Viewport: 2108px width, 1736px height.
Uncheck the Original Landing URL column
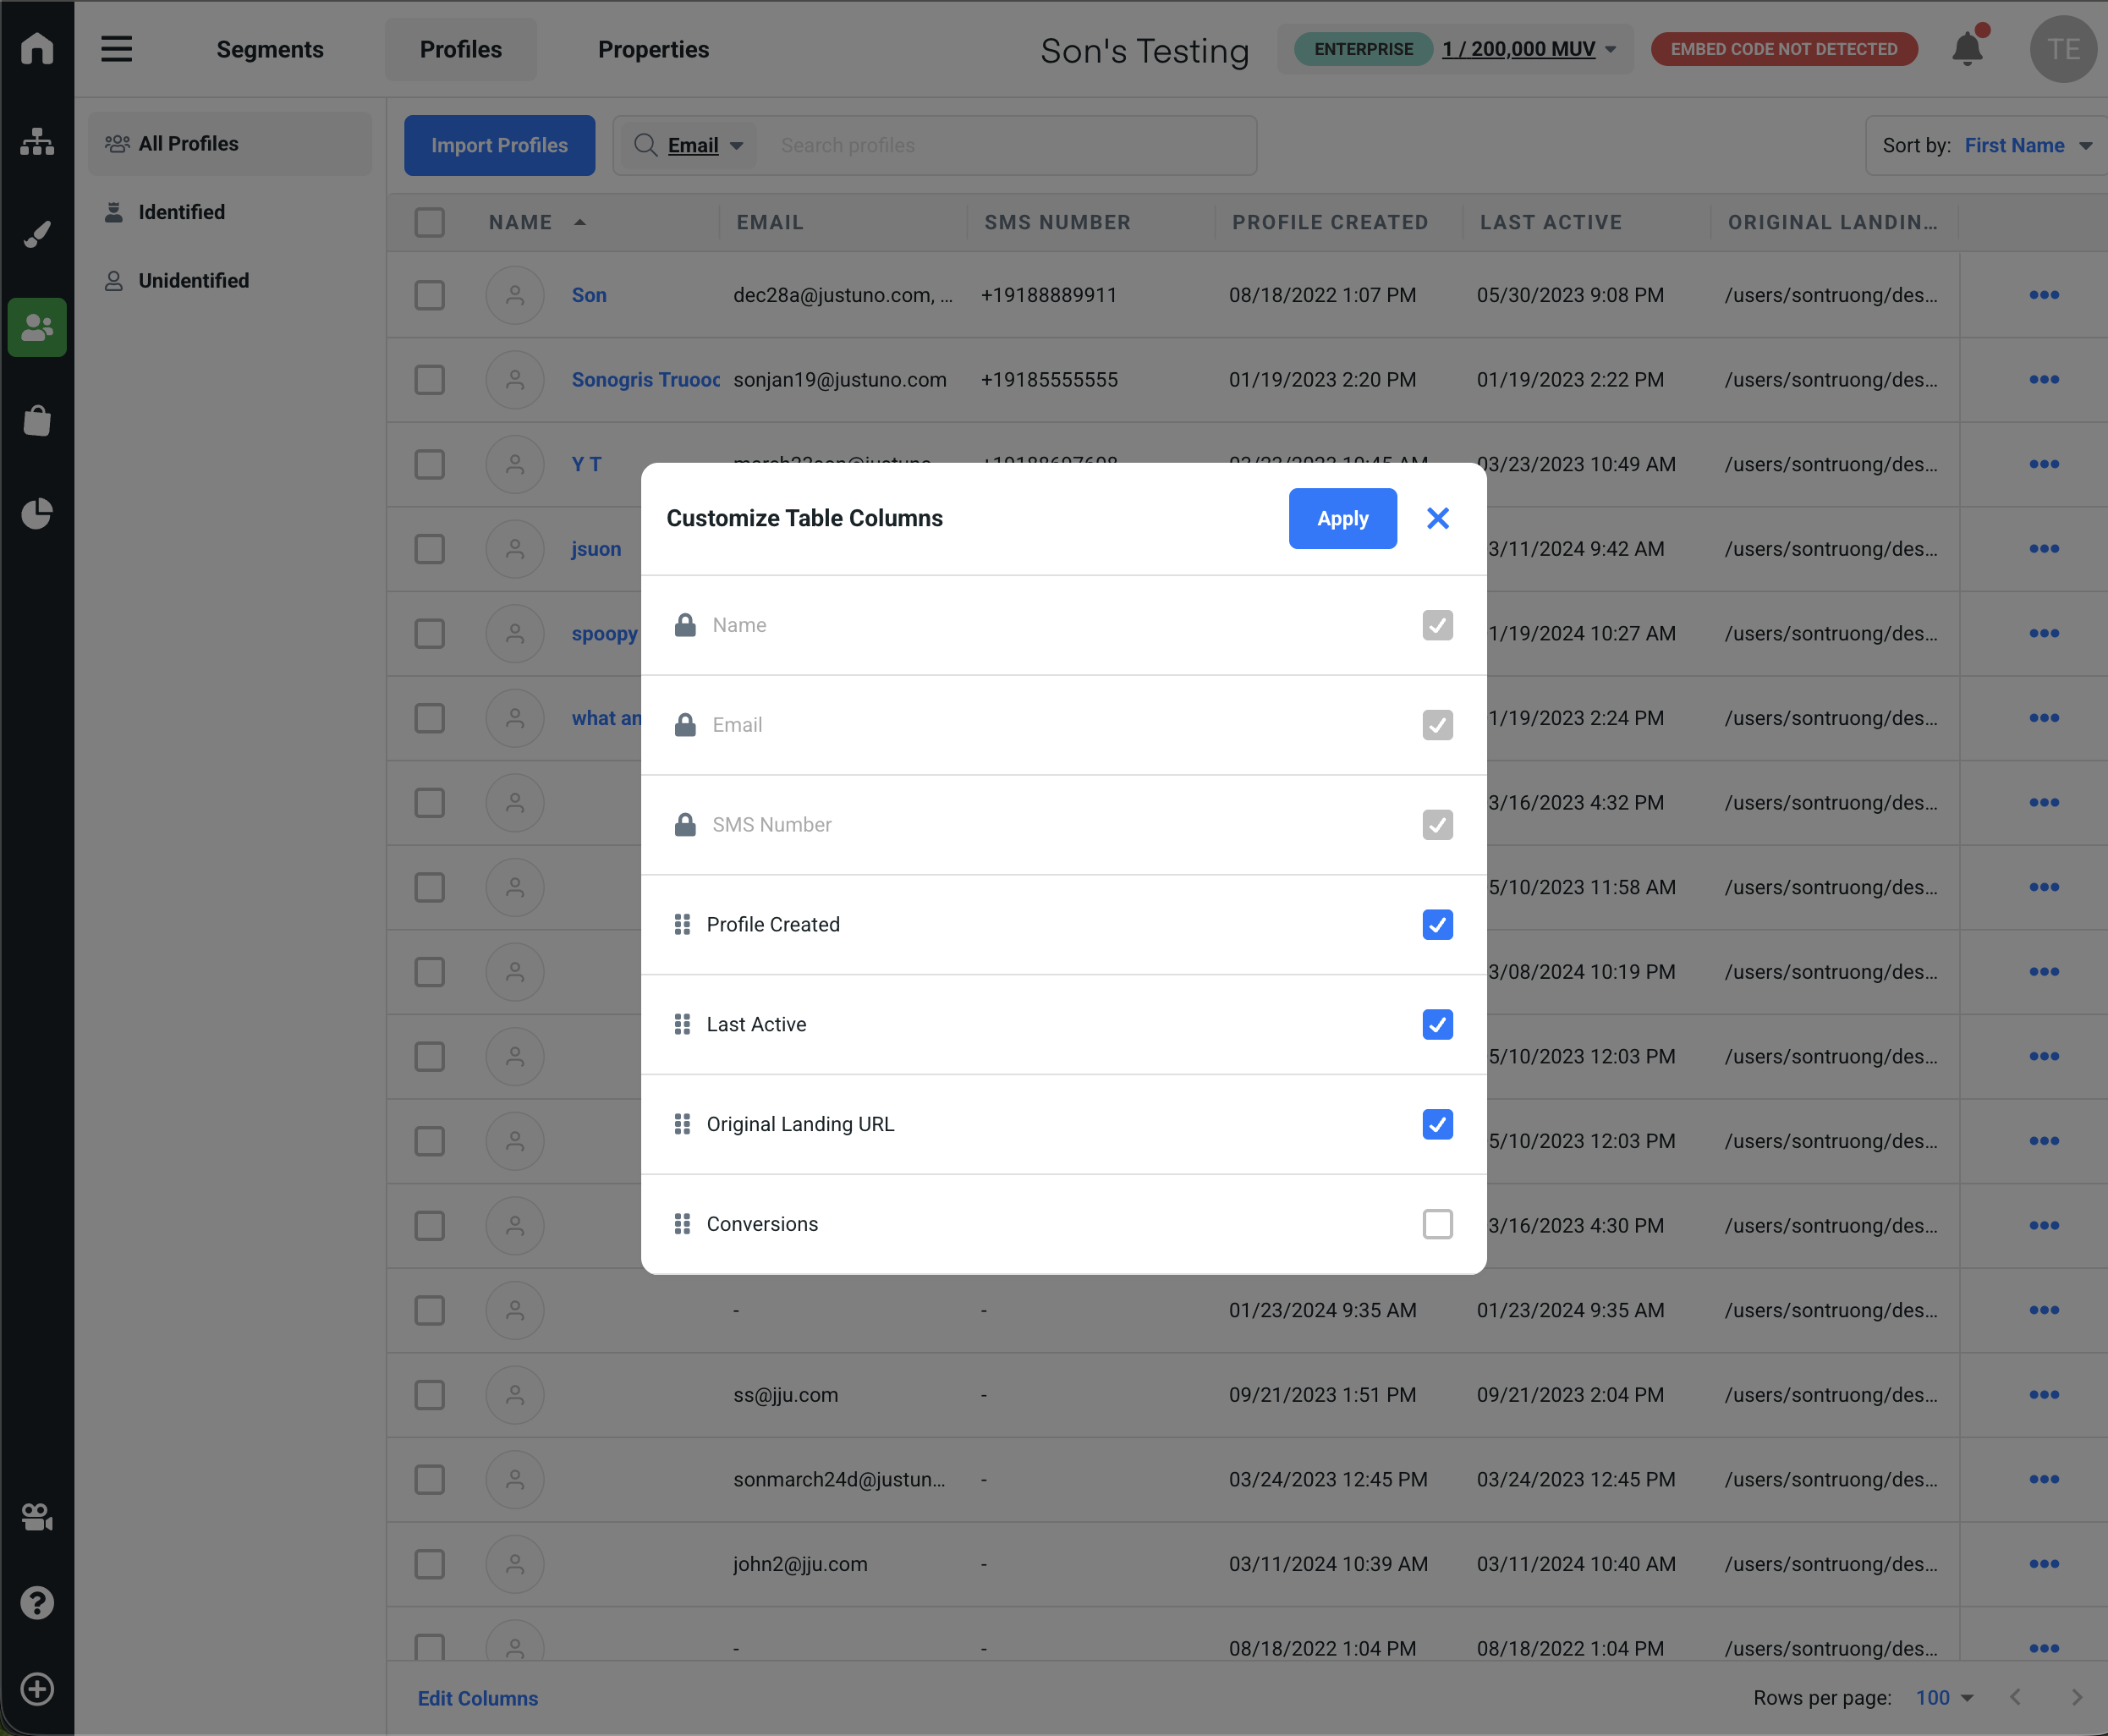coord(1437,1125)
